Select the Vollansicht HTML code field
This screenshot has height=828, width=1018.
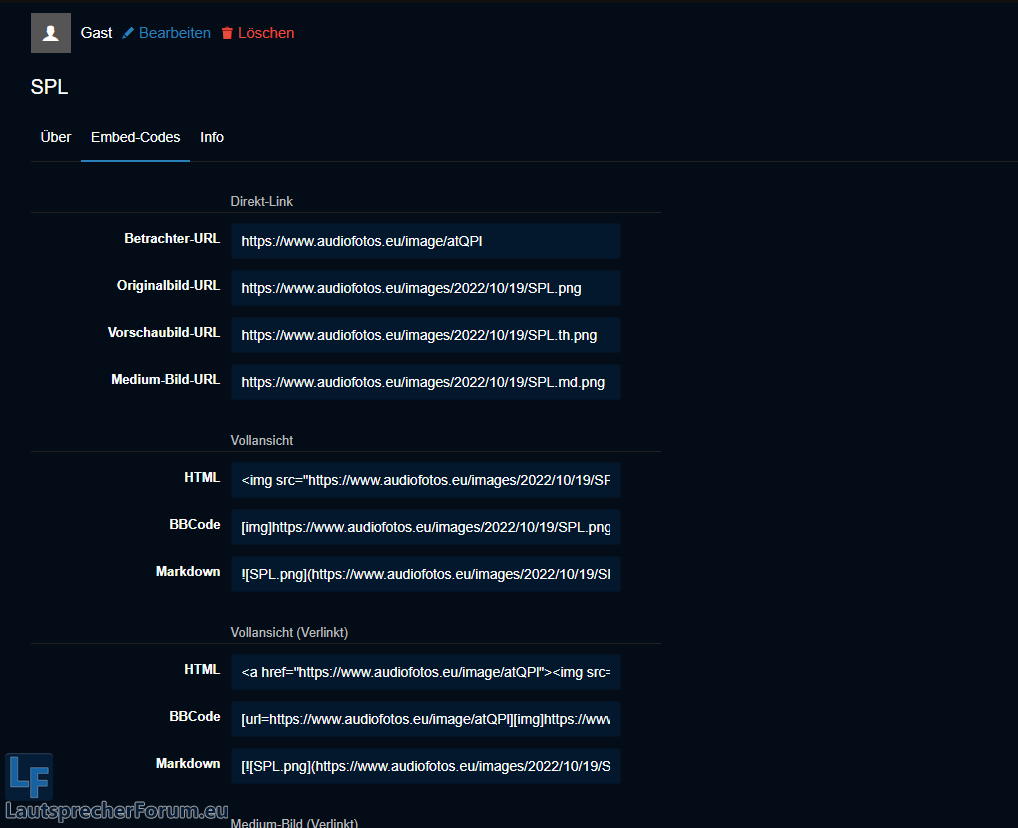tap(425, 480)
